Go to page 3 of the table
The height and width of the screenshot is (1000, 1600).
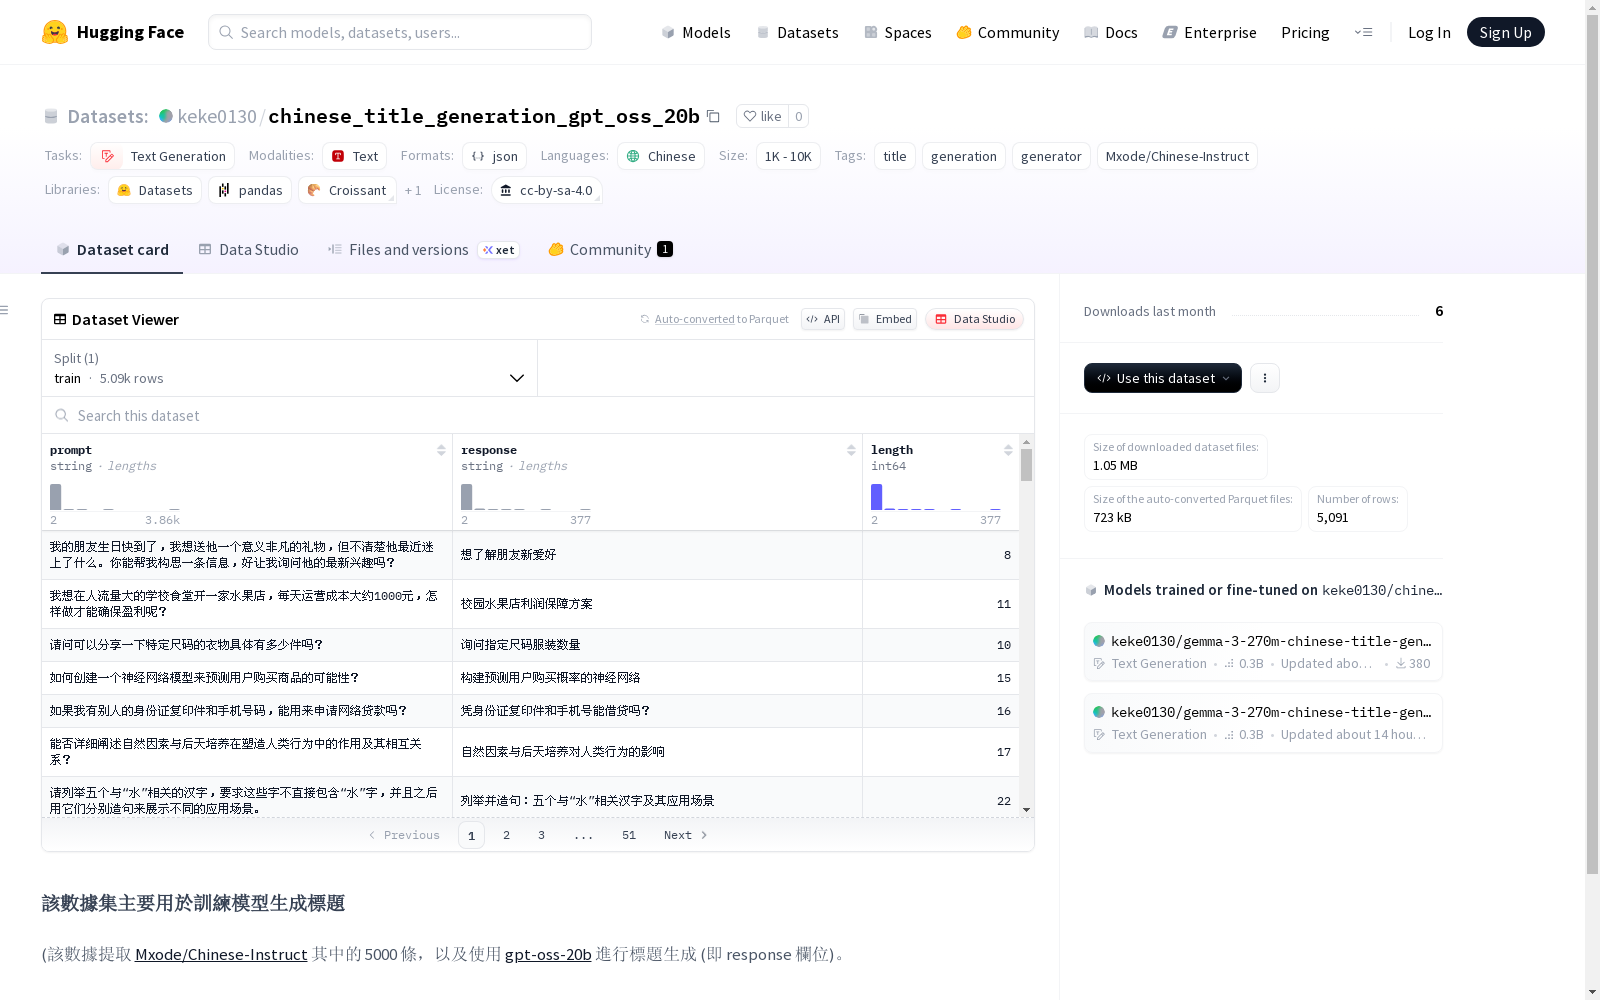pyautogui.click(x=541, y=835)
